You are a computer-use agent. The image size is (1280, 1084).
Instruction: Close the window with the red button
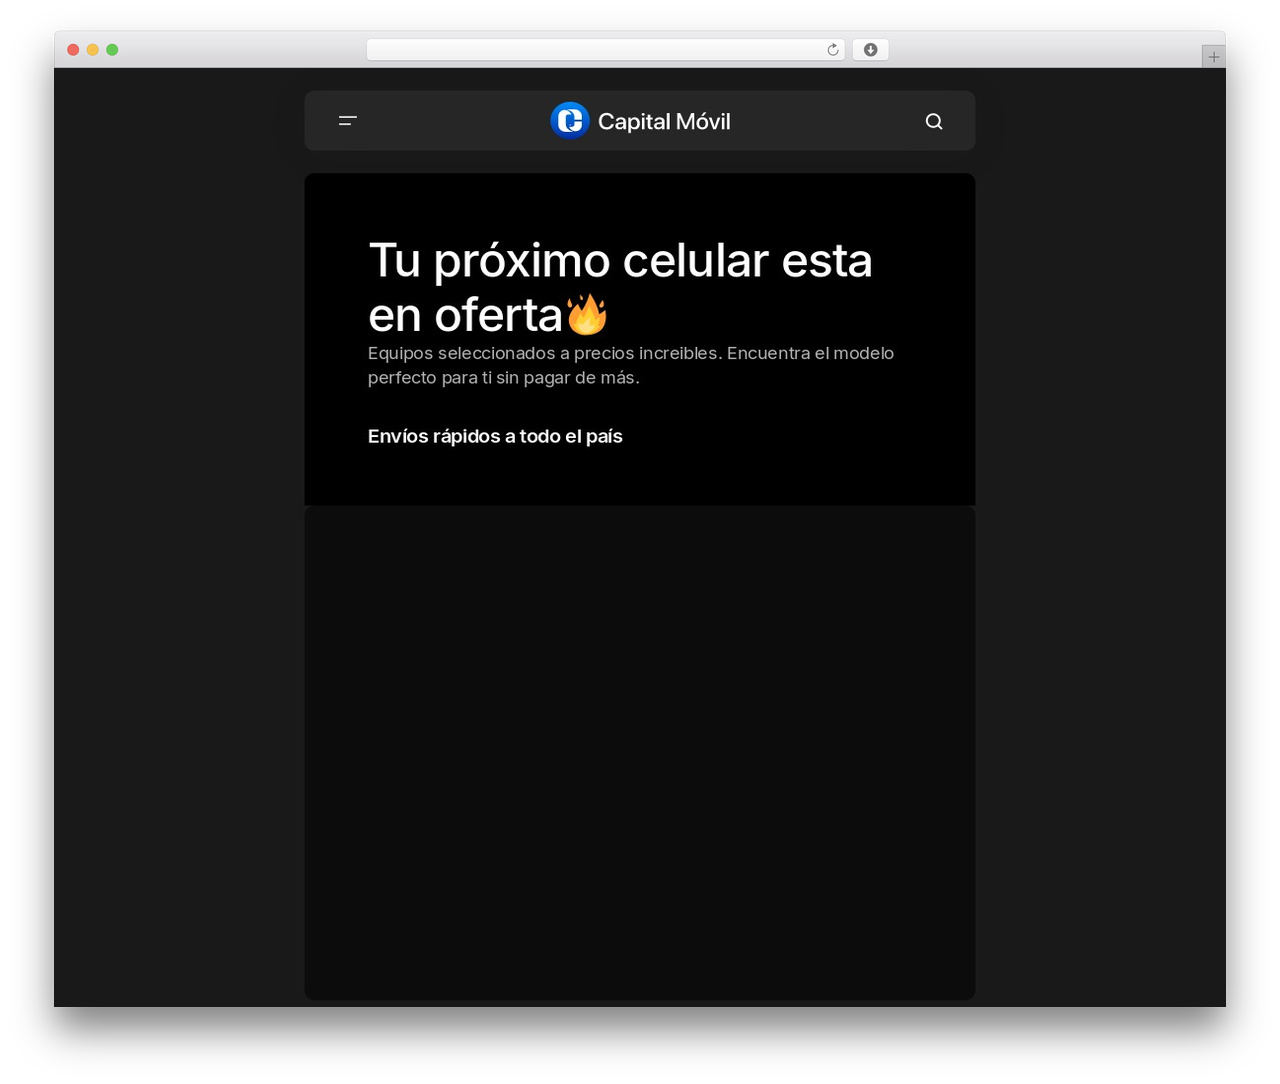click(73, 50)
